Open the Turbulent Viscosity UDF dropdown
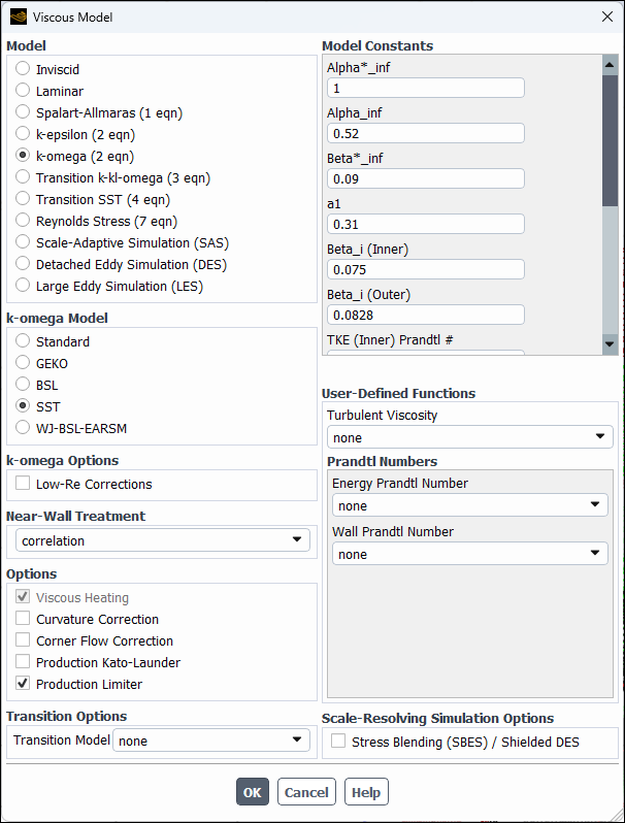 [470, 437]
